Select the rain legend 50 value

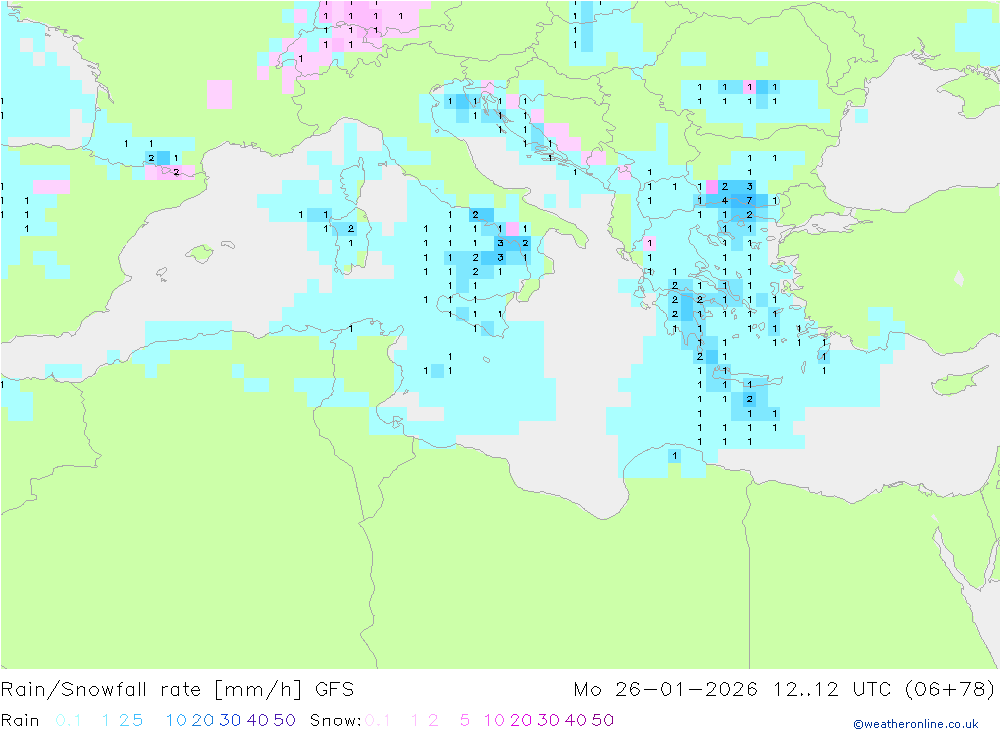click(284, 720)
